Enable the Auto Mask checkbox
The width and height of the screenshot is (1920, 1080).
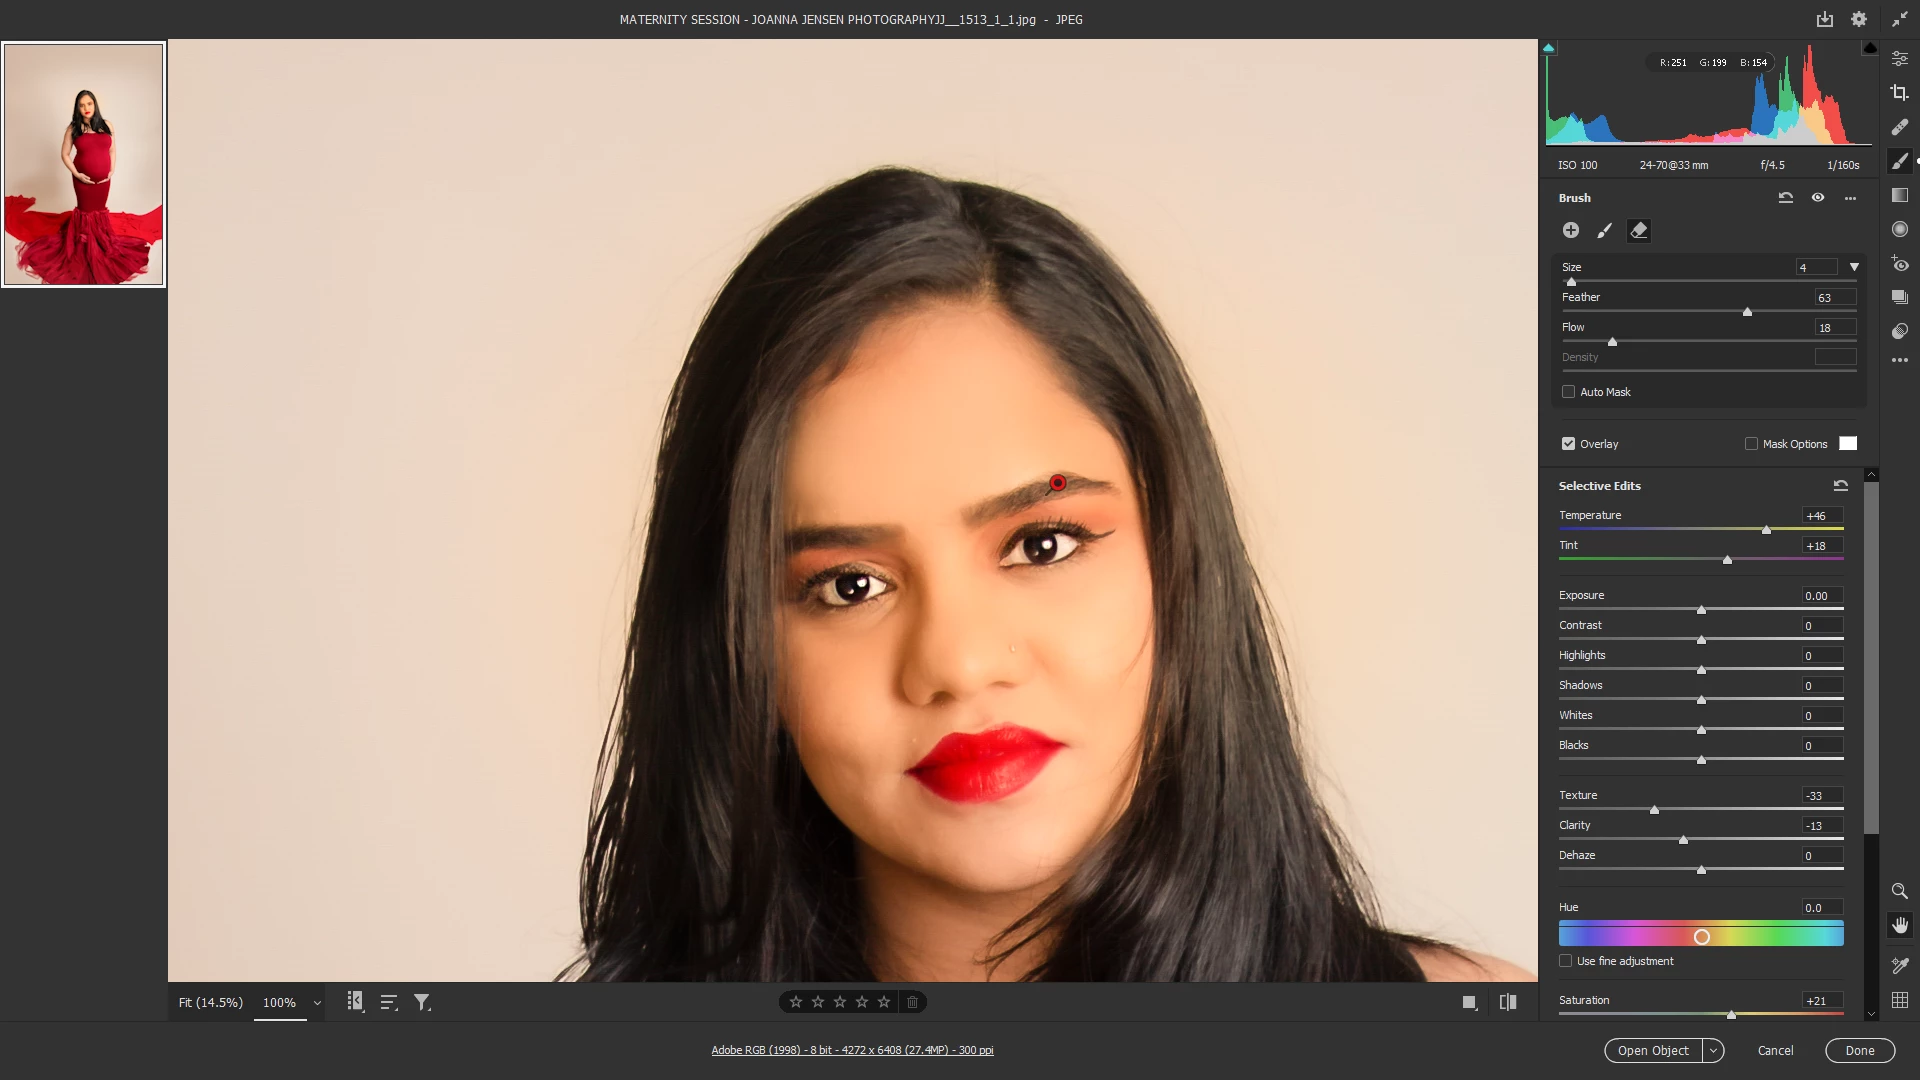[x=1568, y=392]
